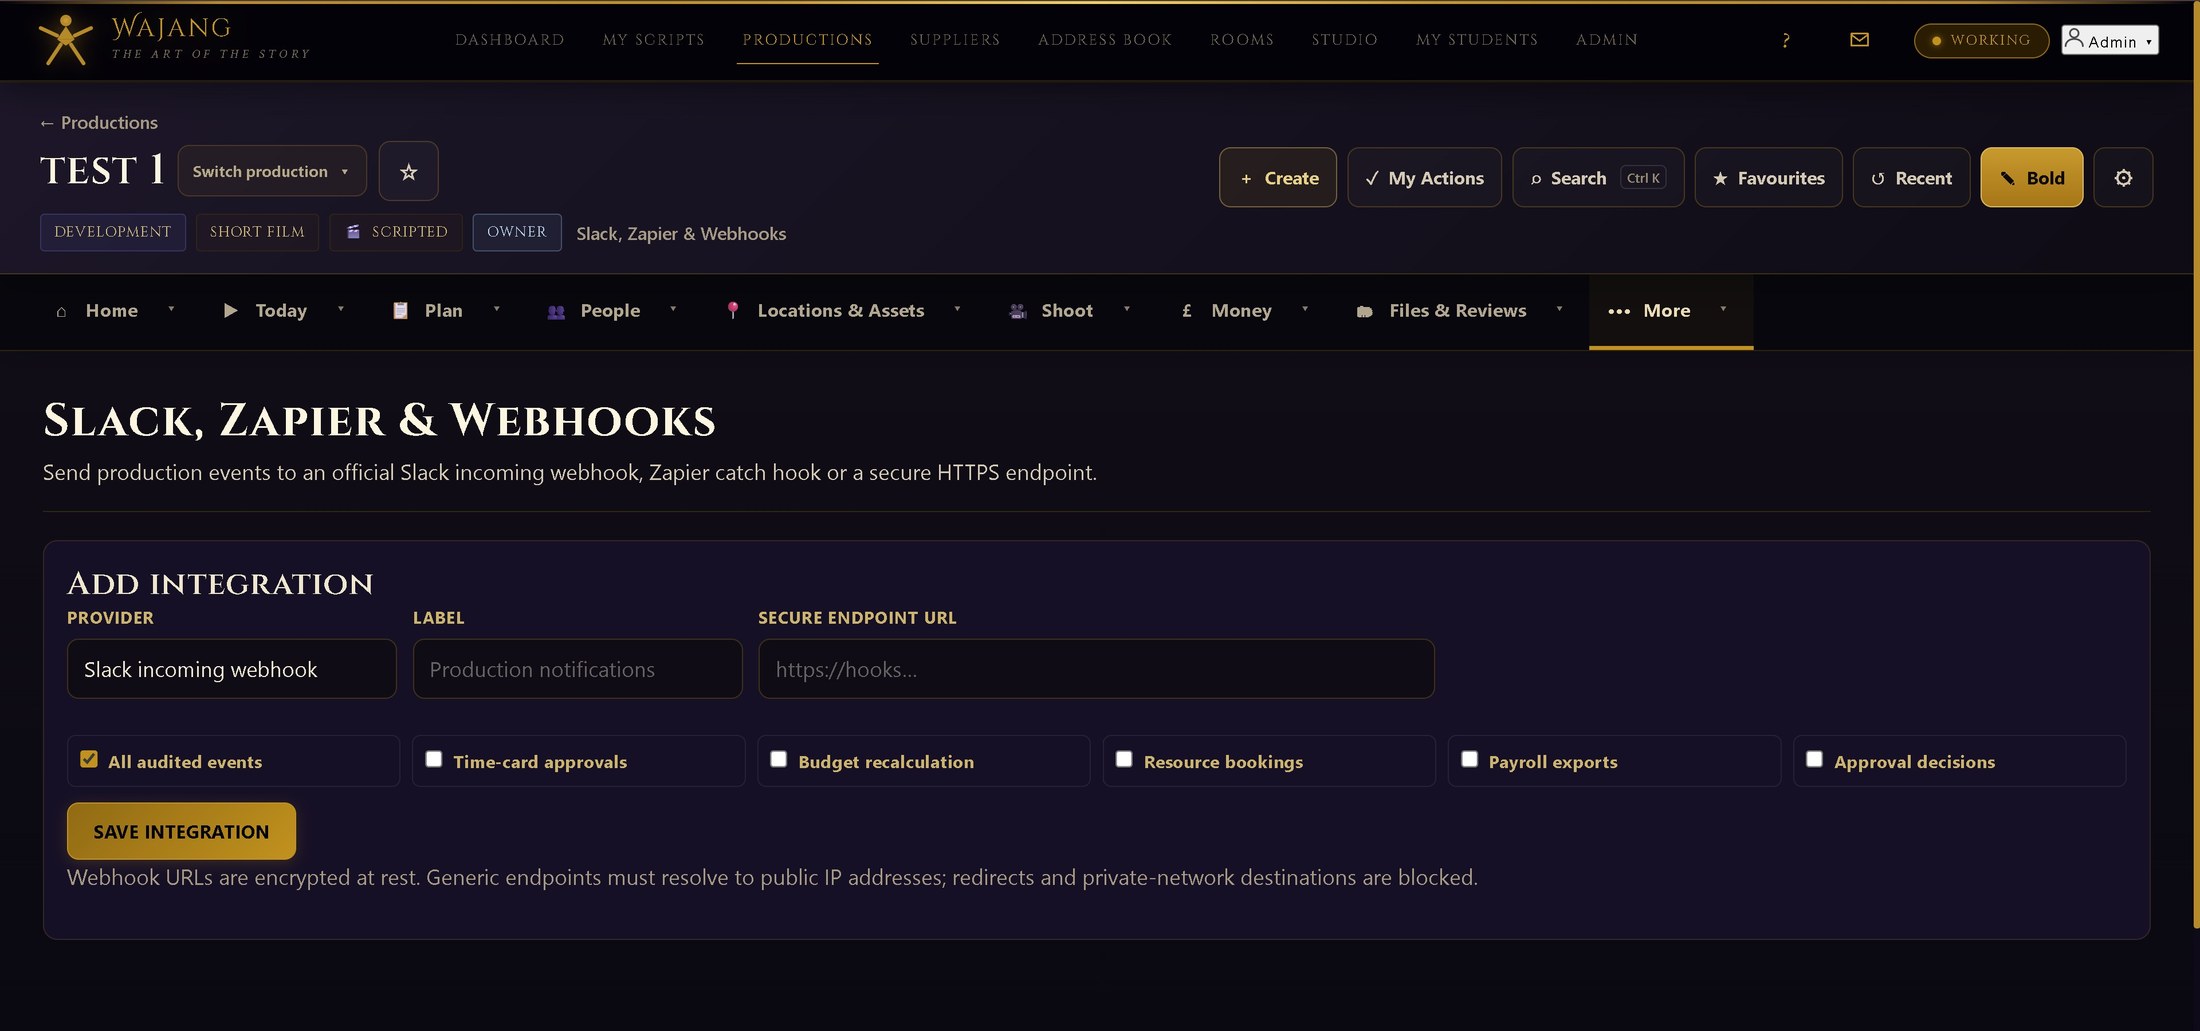Click the checkmark icon on My Actions
The image size is (2200, 1031).
tap(1372, 179)
